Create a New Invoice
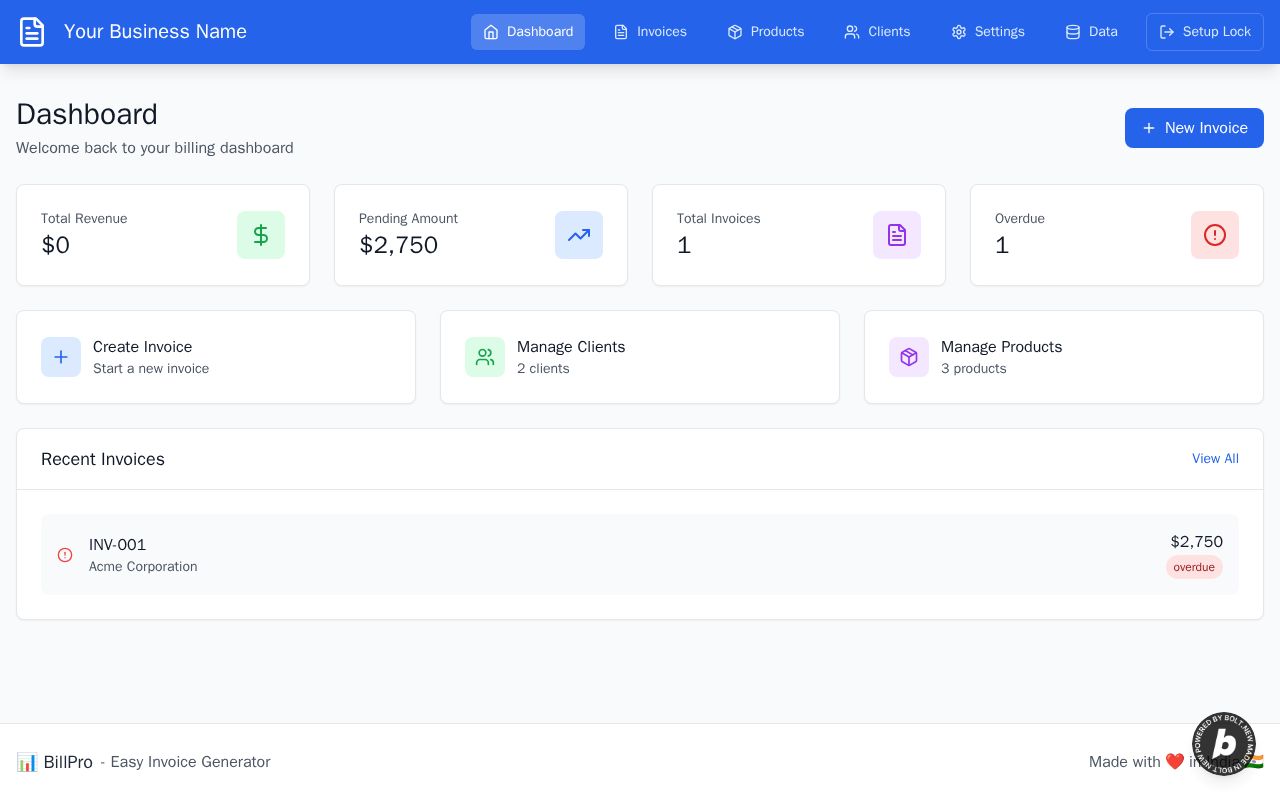This screenshot has height=800, width=1280. [1194, 128]
